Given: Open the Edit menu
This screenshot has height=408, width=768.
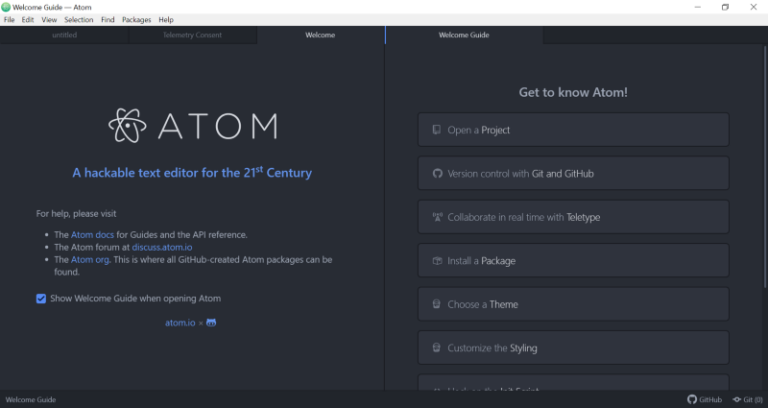Looking at the screenshot, I should point(28,20).
